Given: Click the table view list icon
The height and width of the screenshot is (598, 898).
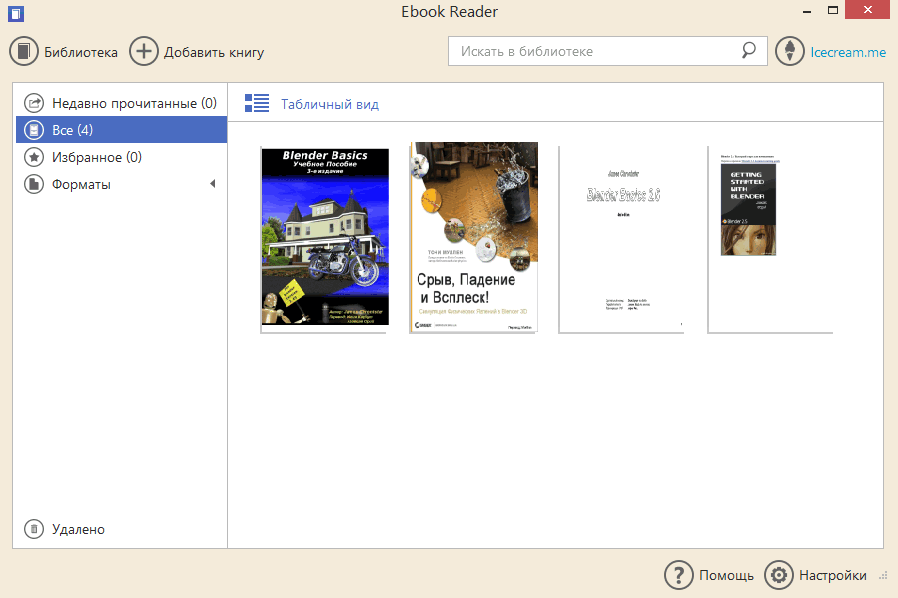Looking at the screenshot, I should coord(257,103).
